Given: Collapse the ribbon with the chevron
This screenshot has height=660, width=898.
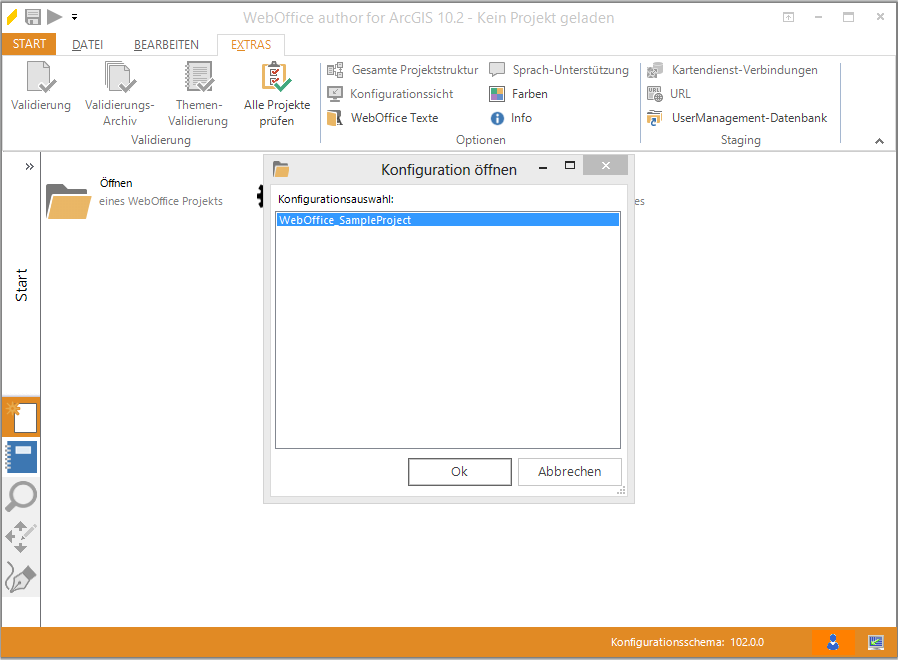Looking at the screenshot, I should 879,141.
